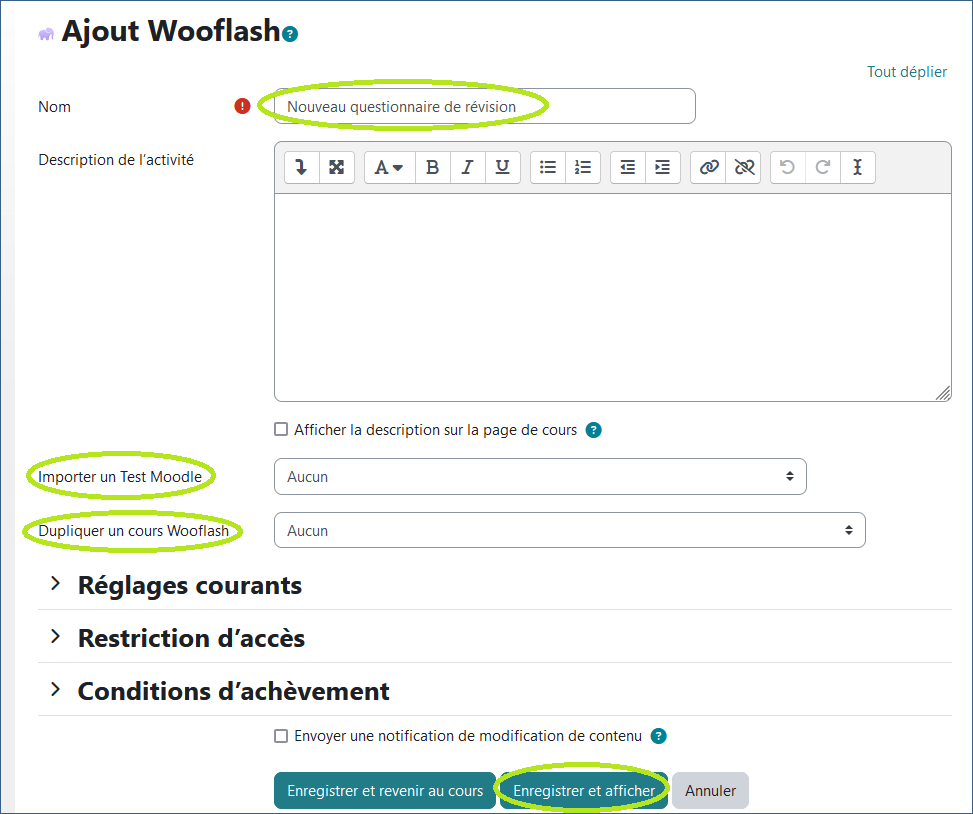Click 'Enregistrer et afficher' button
The height and width of the screenshot is (814, 973).
point(584,790)
